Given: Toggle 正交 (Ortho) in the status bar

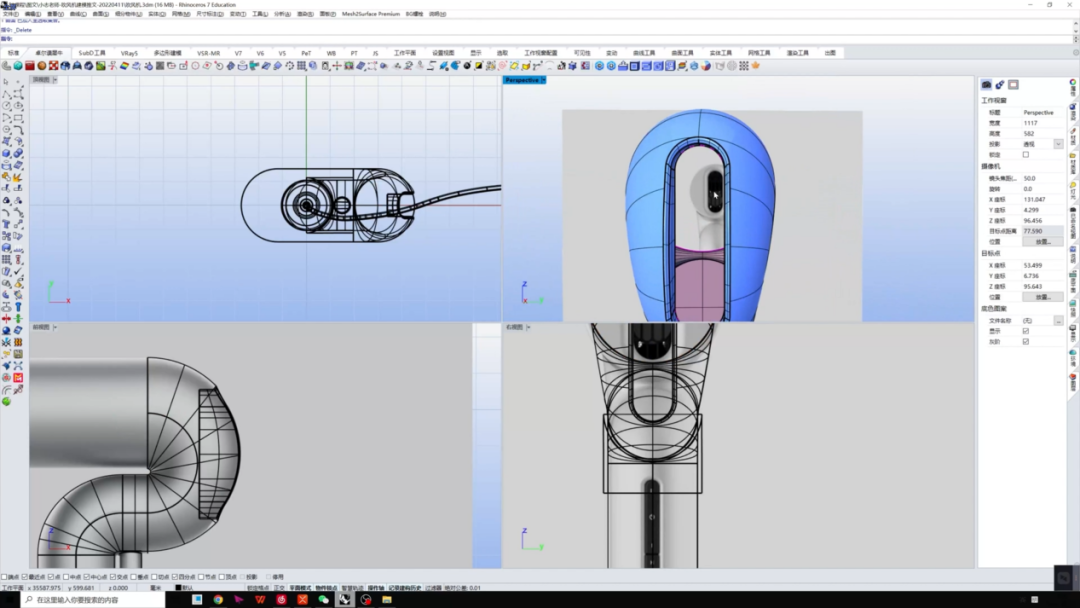Looking at the screenshot, I should (279, 588).
